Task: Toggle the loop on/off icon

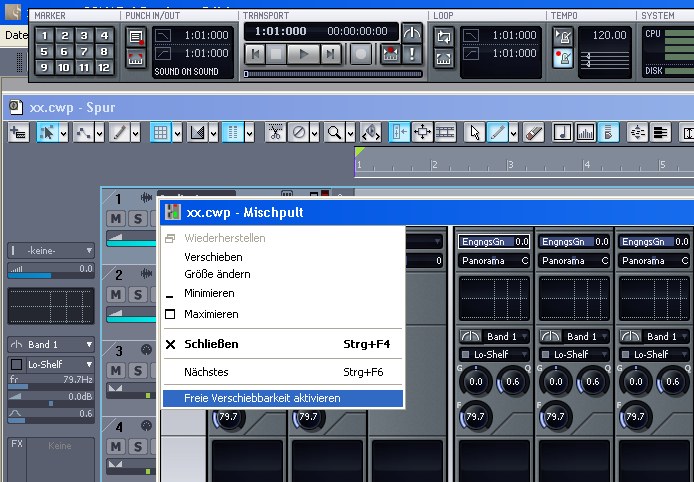Action: (x=443, y=36)
